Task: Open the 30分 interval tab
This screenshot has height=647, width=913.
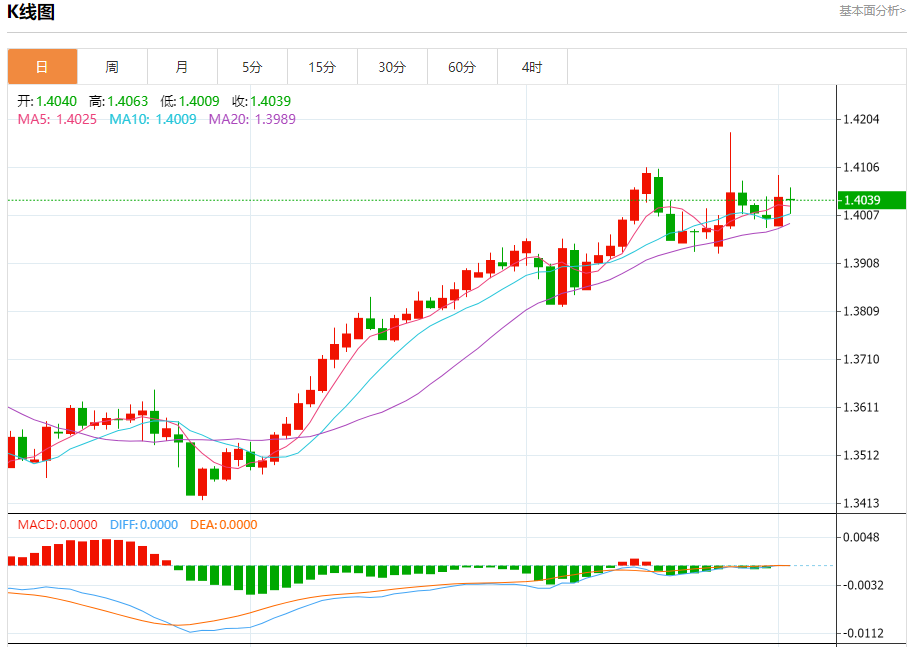Action: pos(392,67)
